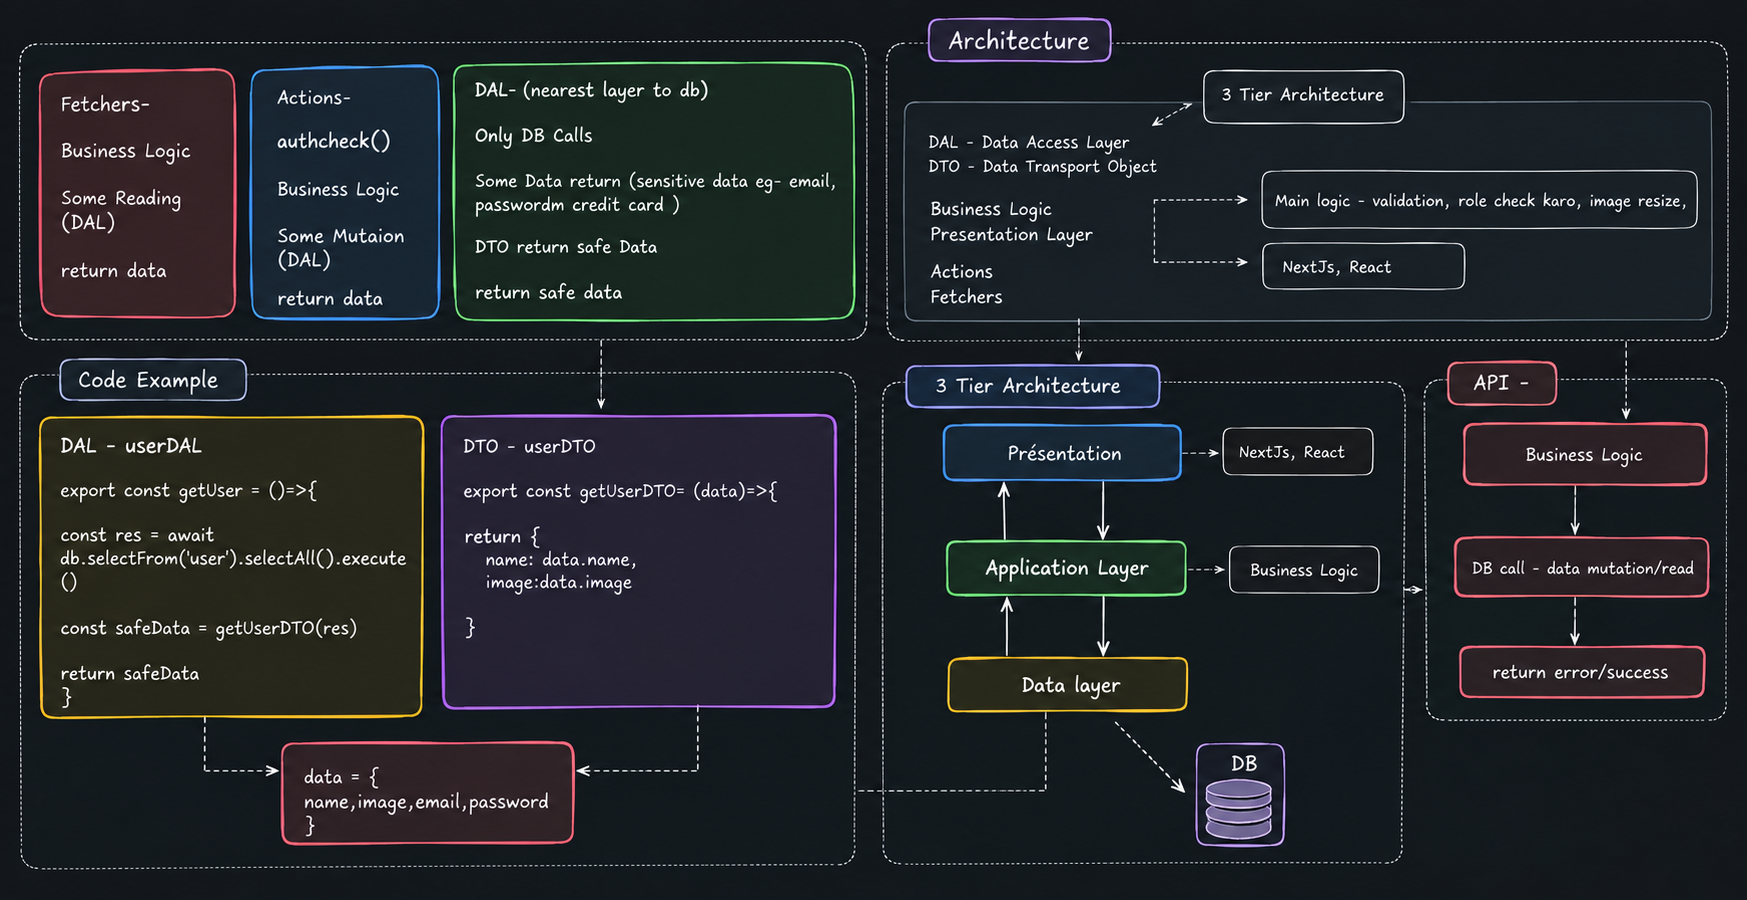
Task: Click the 'Presentation Layer' text in Architecture
Action: 1011,235
